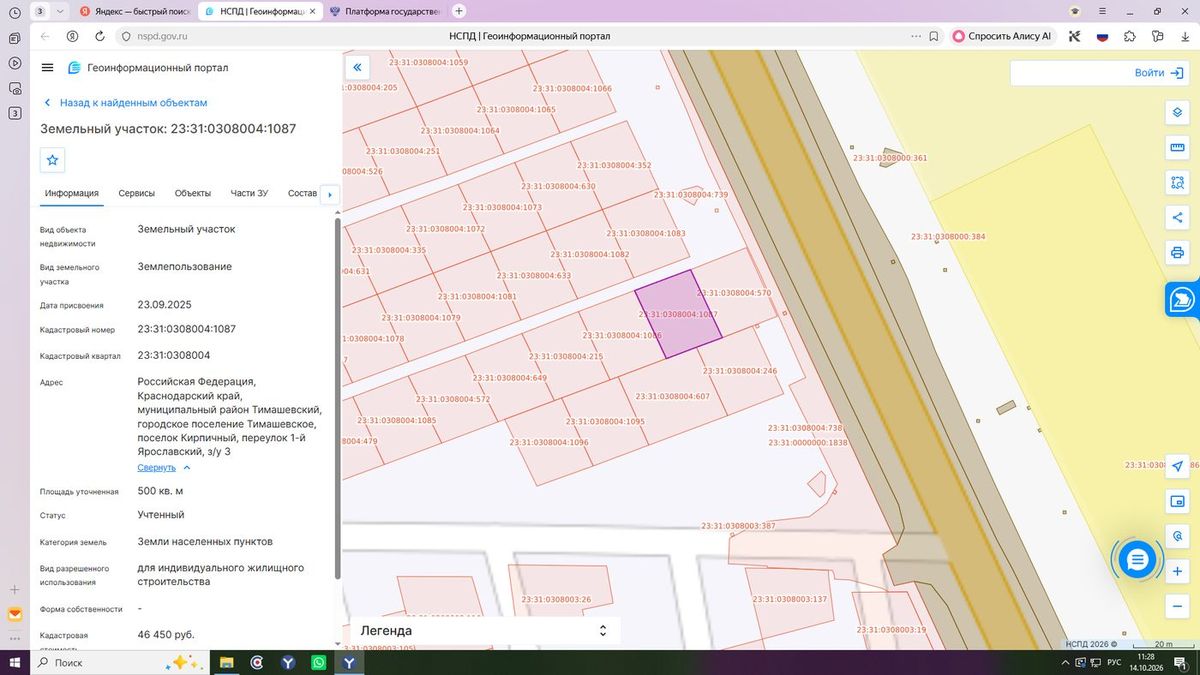Show more tabs with the tab-strip arrow
This screenshot has width=1200, height=675.
[329, 194]
